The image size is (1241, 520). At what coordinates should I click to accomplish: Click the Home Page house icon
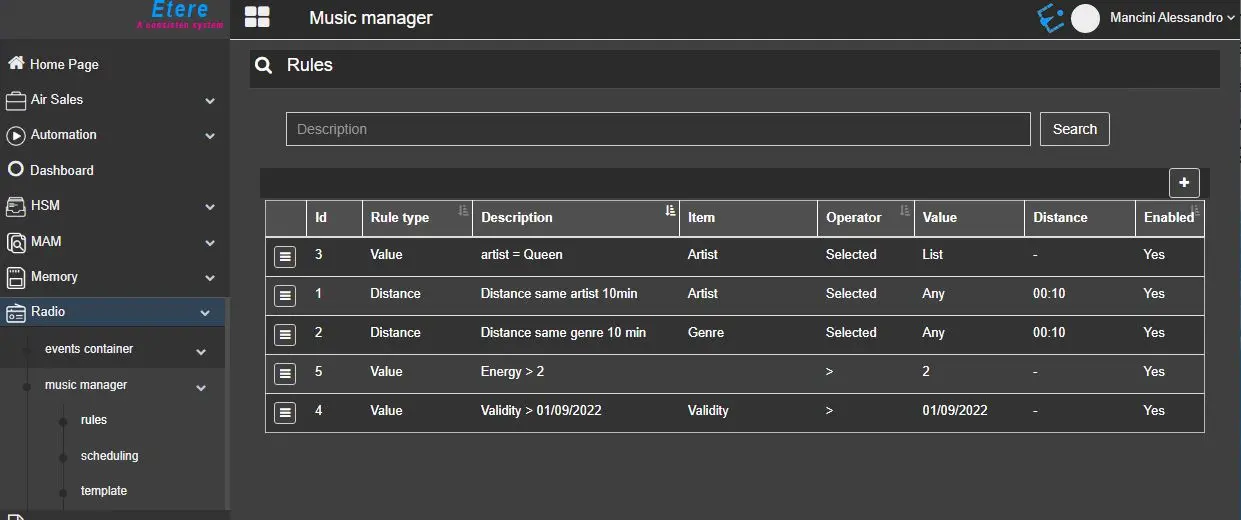pos(16,63)
